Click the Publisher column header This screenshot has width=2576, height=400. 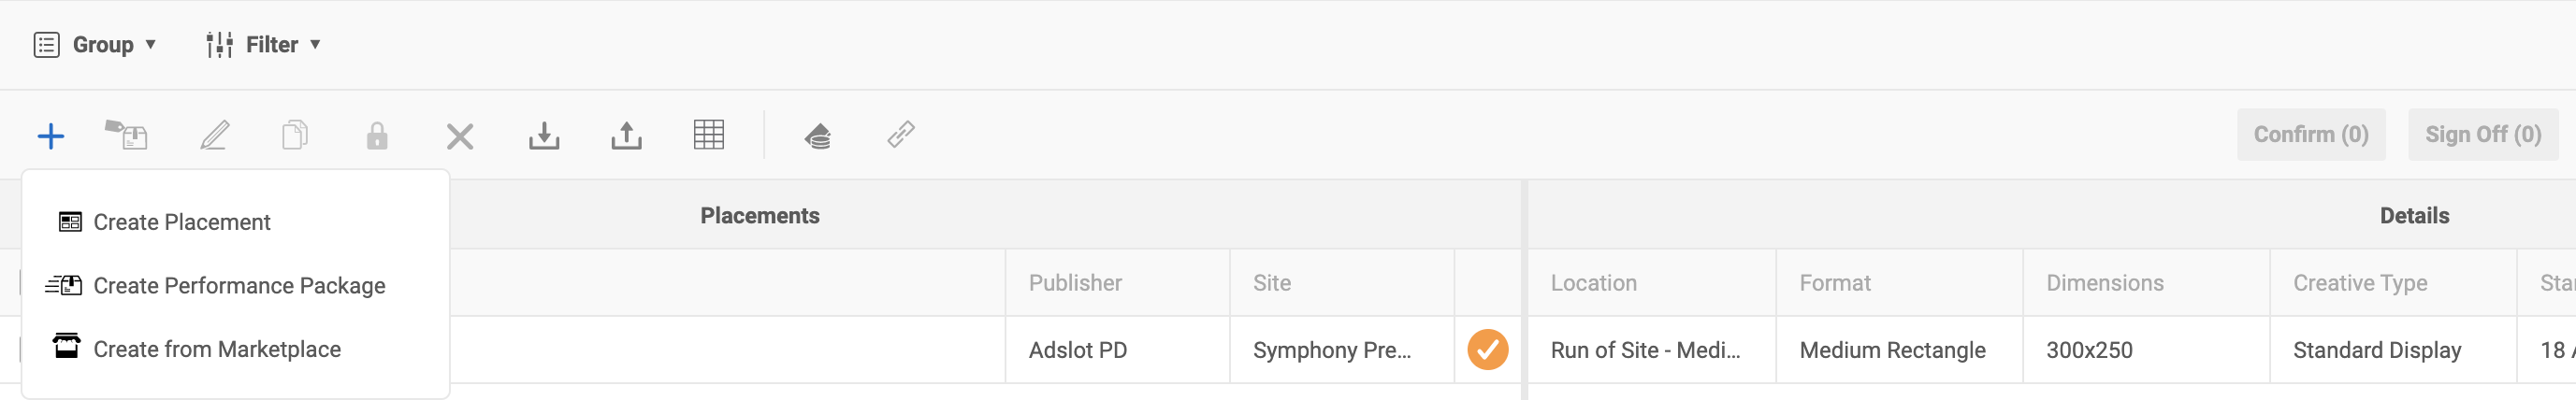click(1075, 283)
